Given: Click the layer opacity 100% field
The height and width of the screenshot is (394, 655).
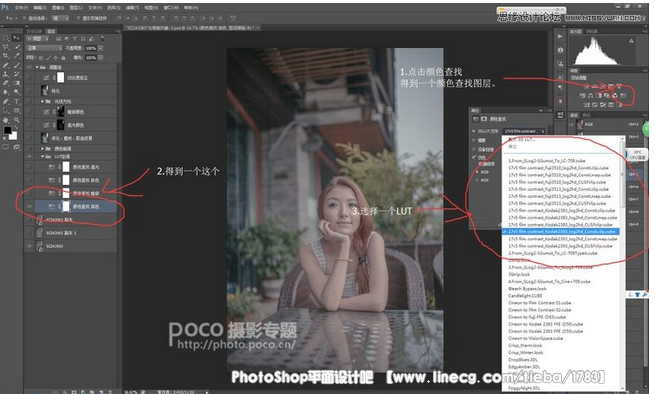Looking at the screenshot, I should point(91,48).
